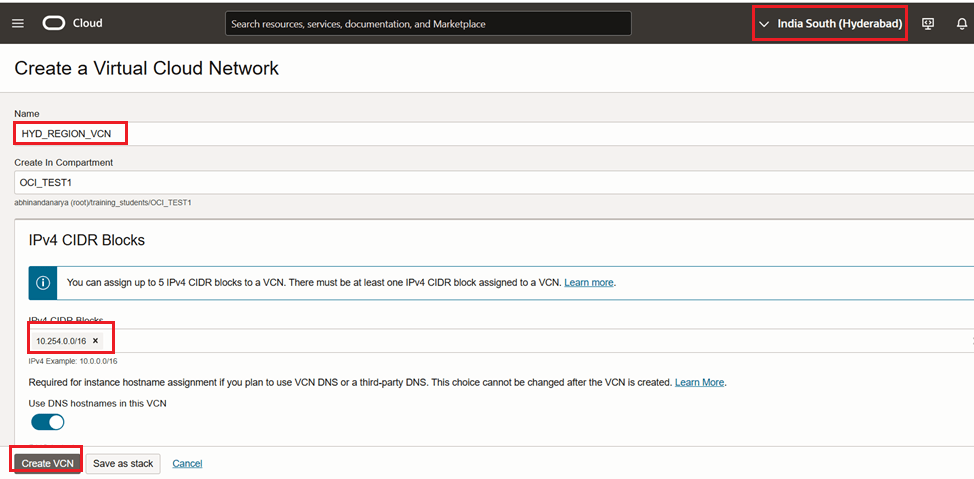Click the Cancel link
This screenshot has width=974, height=479.
pyautogui.click(x=187, y=463)
